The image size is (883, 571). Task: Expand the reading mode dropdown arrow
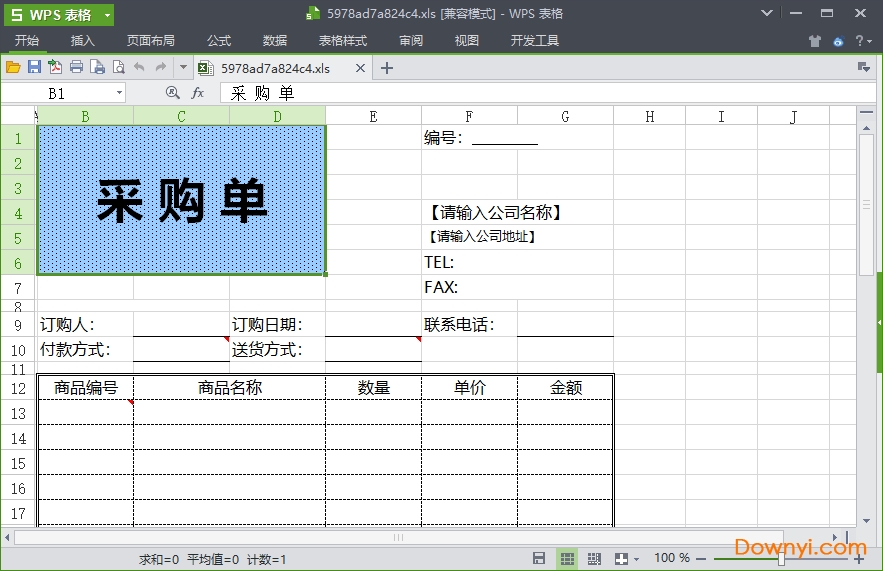click(636, 559)
